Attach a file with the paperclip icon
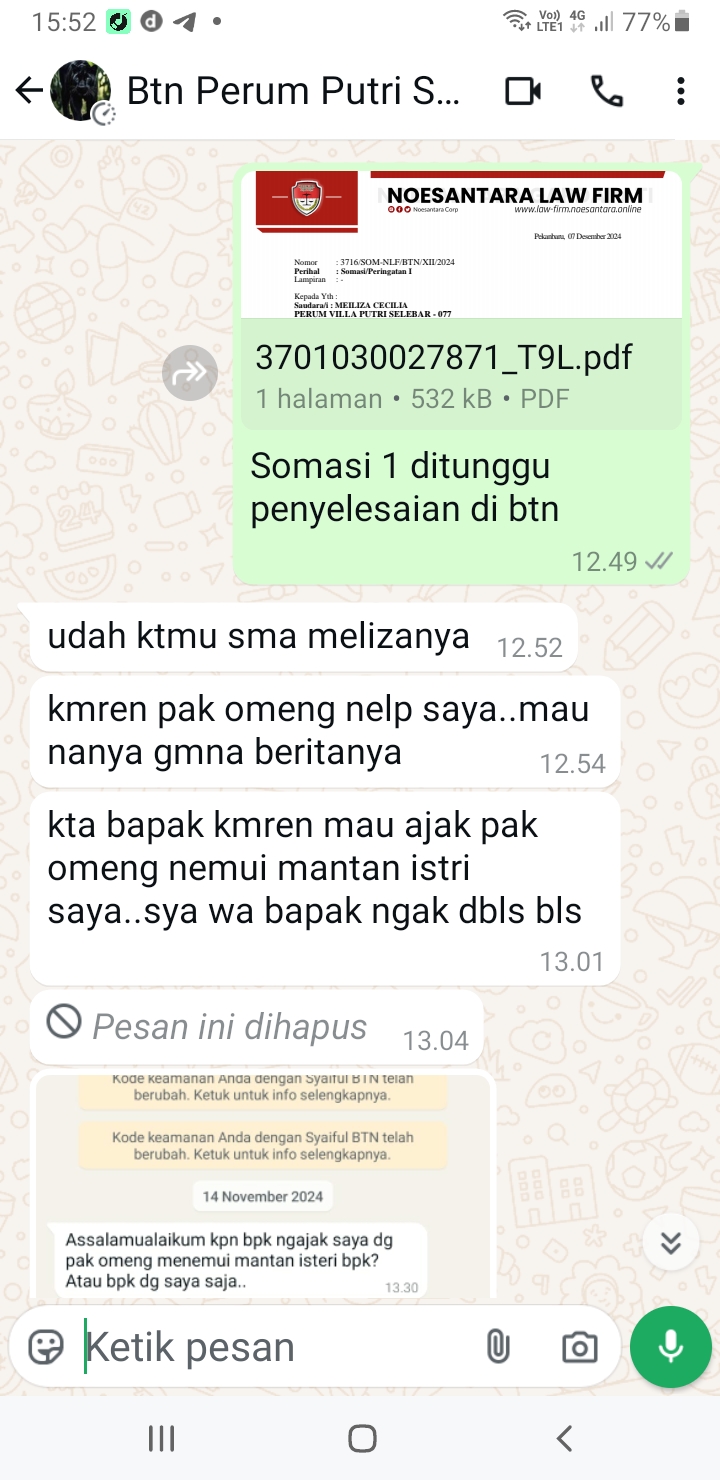Image resolution: width=720 pixels, height=1480 pixels. (x=498, y=1347)
